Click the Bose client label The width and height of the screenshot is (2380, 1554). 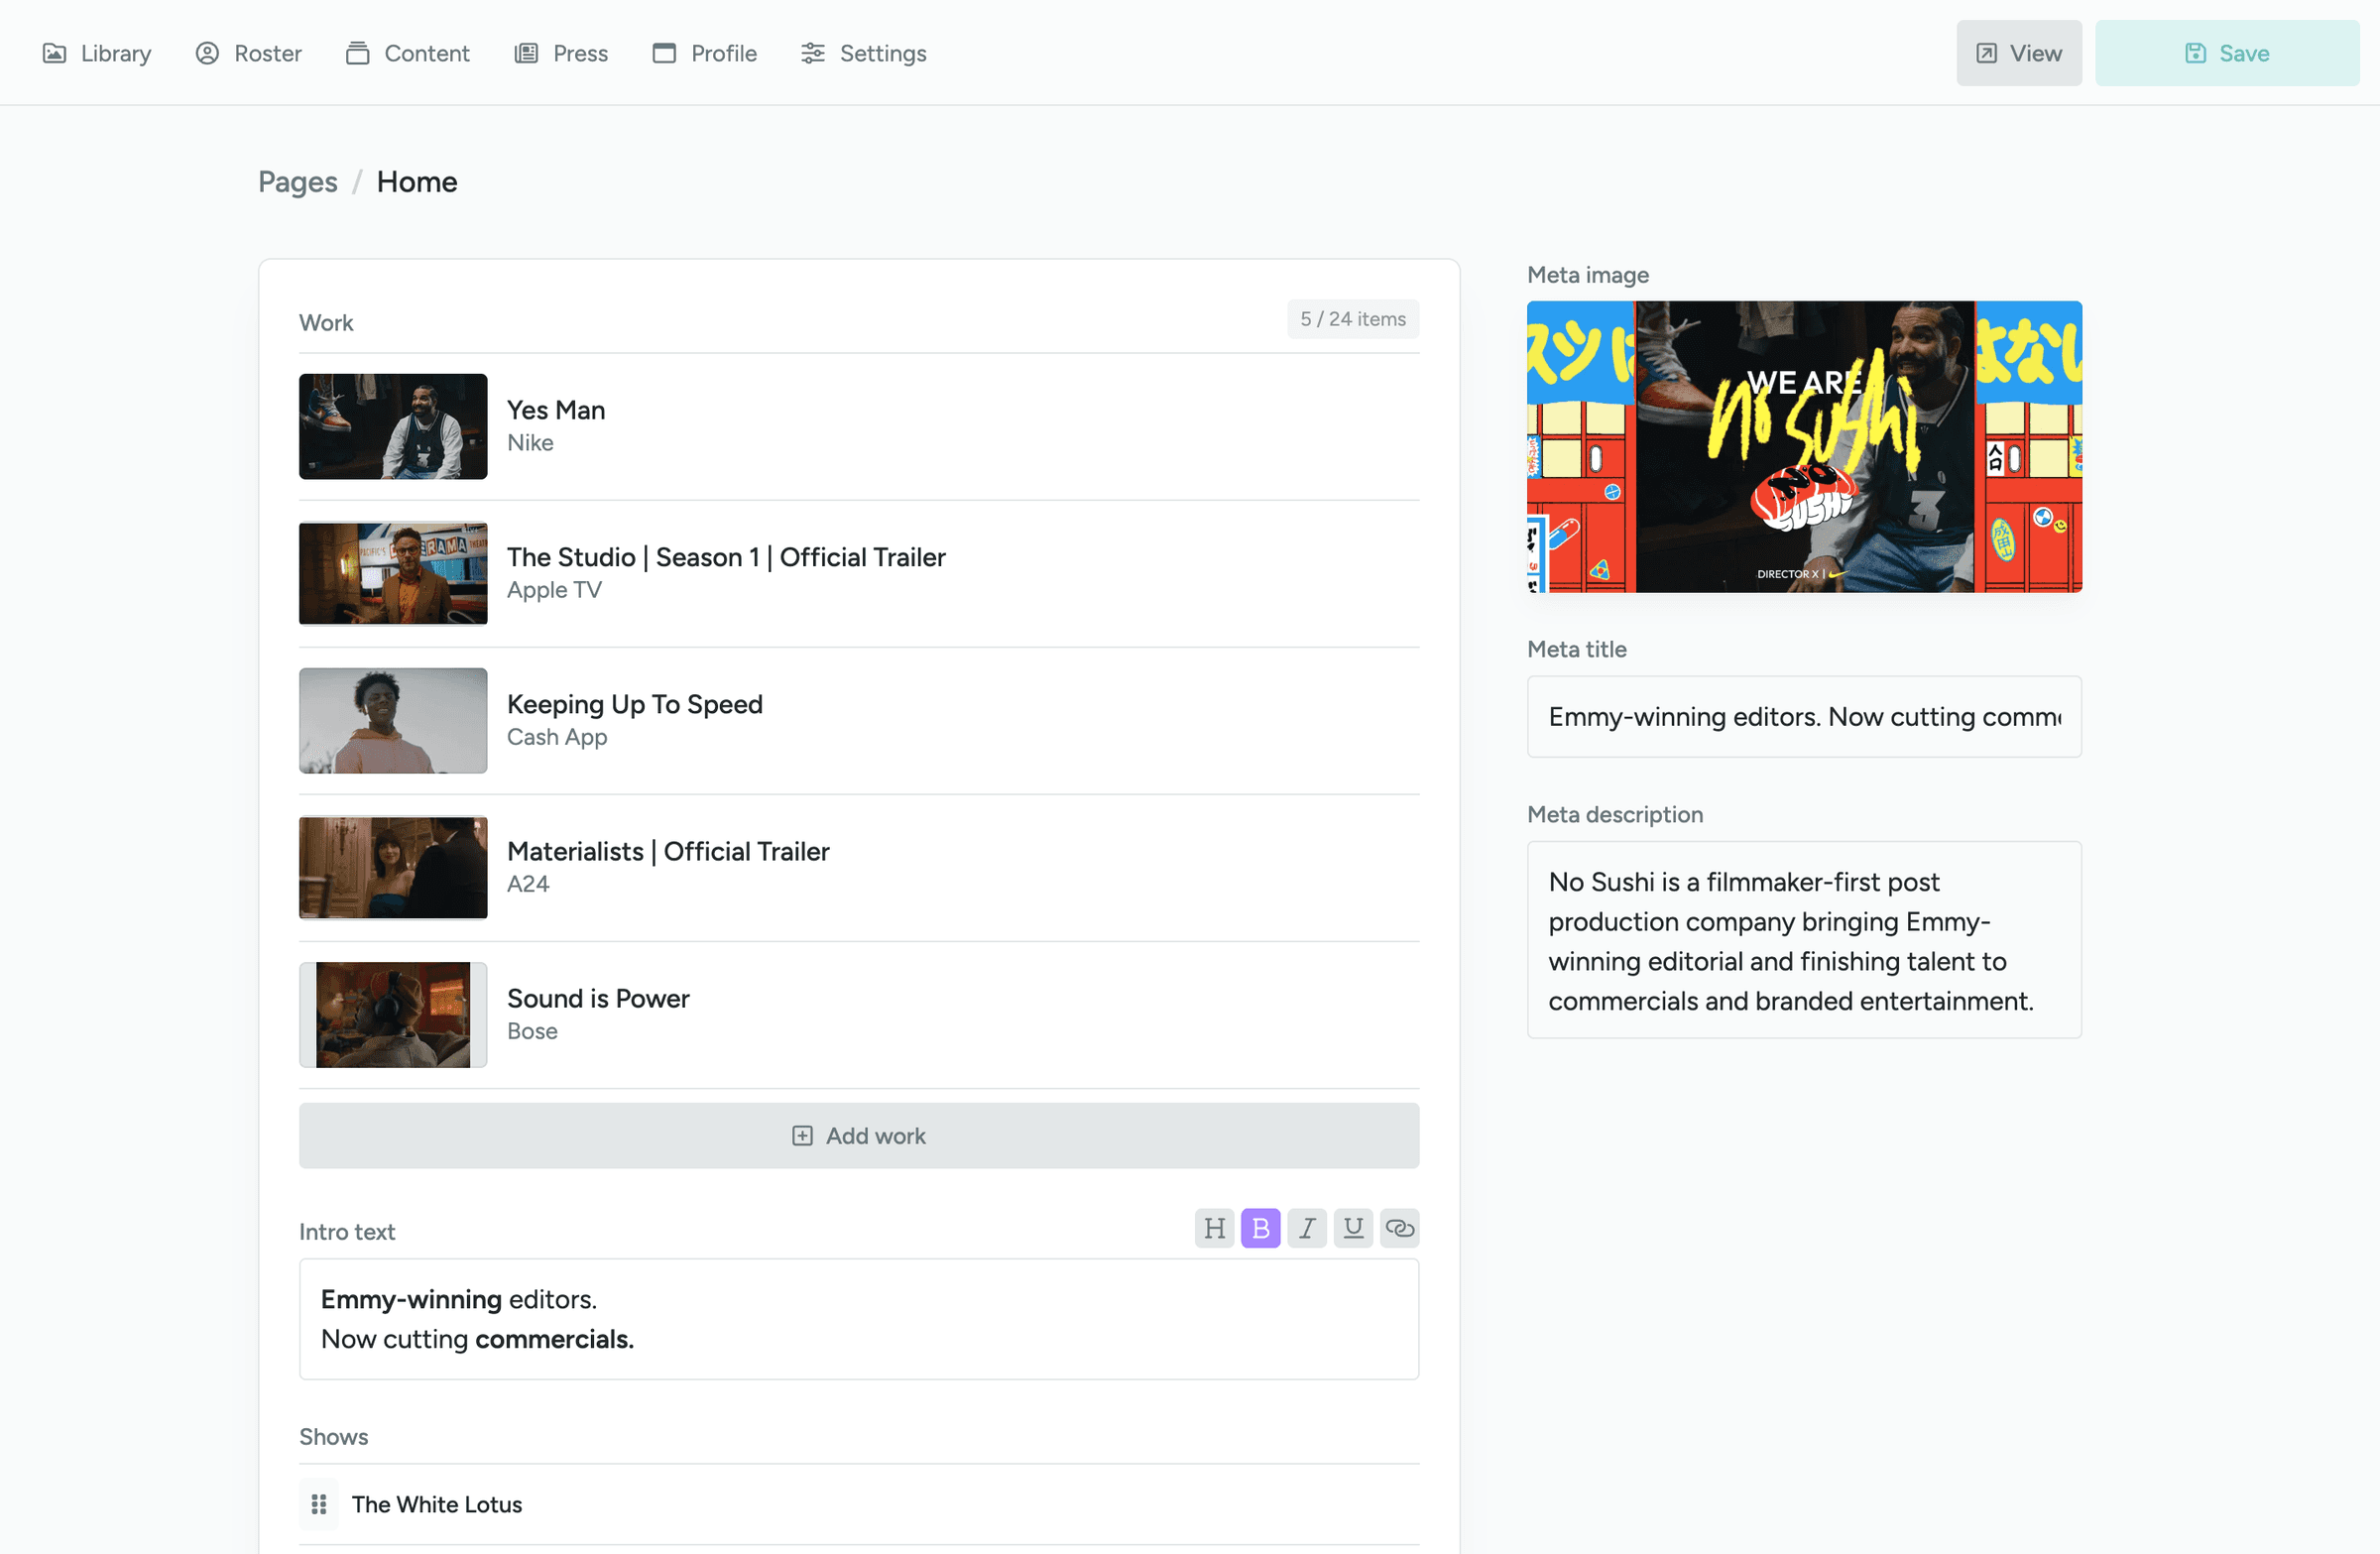click(532, 1031)
